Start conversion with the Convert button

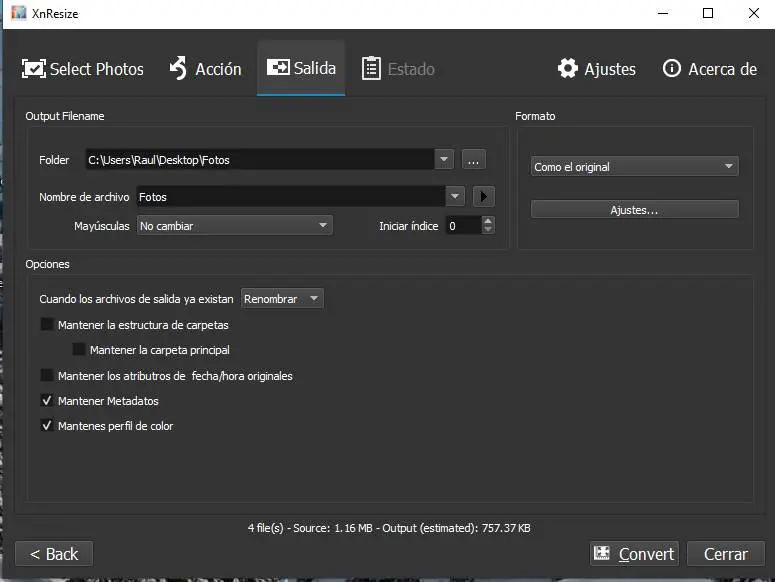click(x=634, y=554)
